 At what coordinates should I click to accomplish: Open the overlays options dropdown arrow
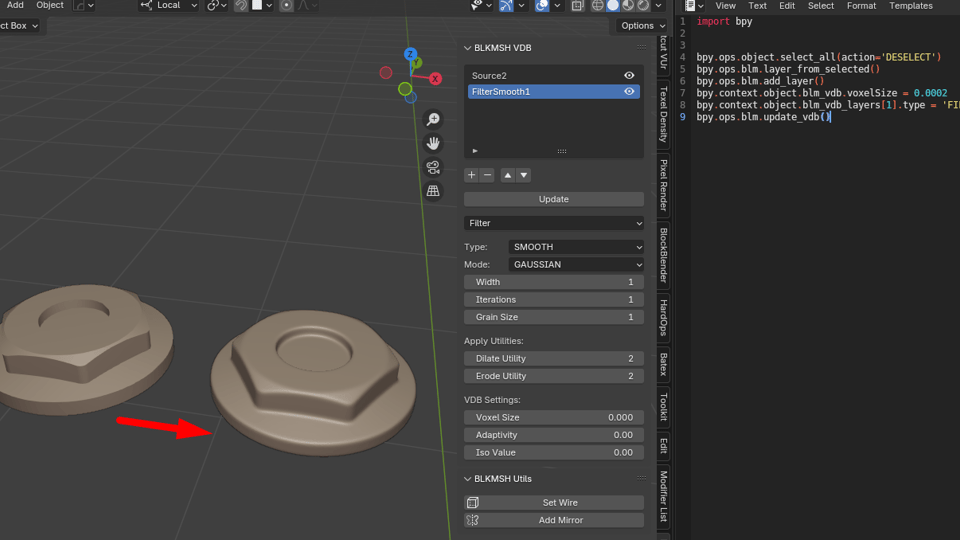coord(557,6)
